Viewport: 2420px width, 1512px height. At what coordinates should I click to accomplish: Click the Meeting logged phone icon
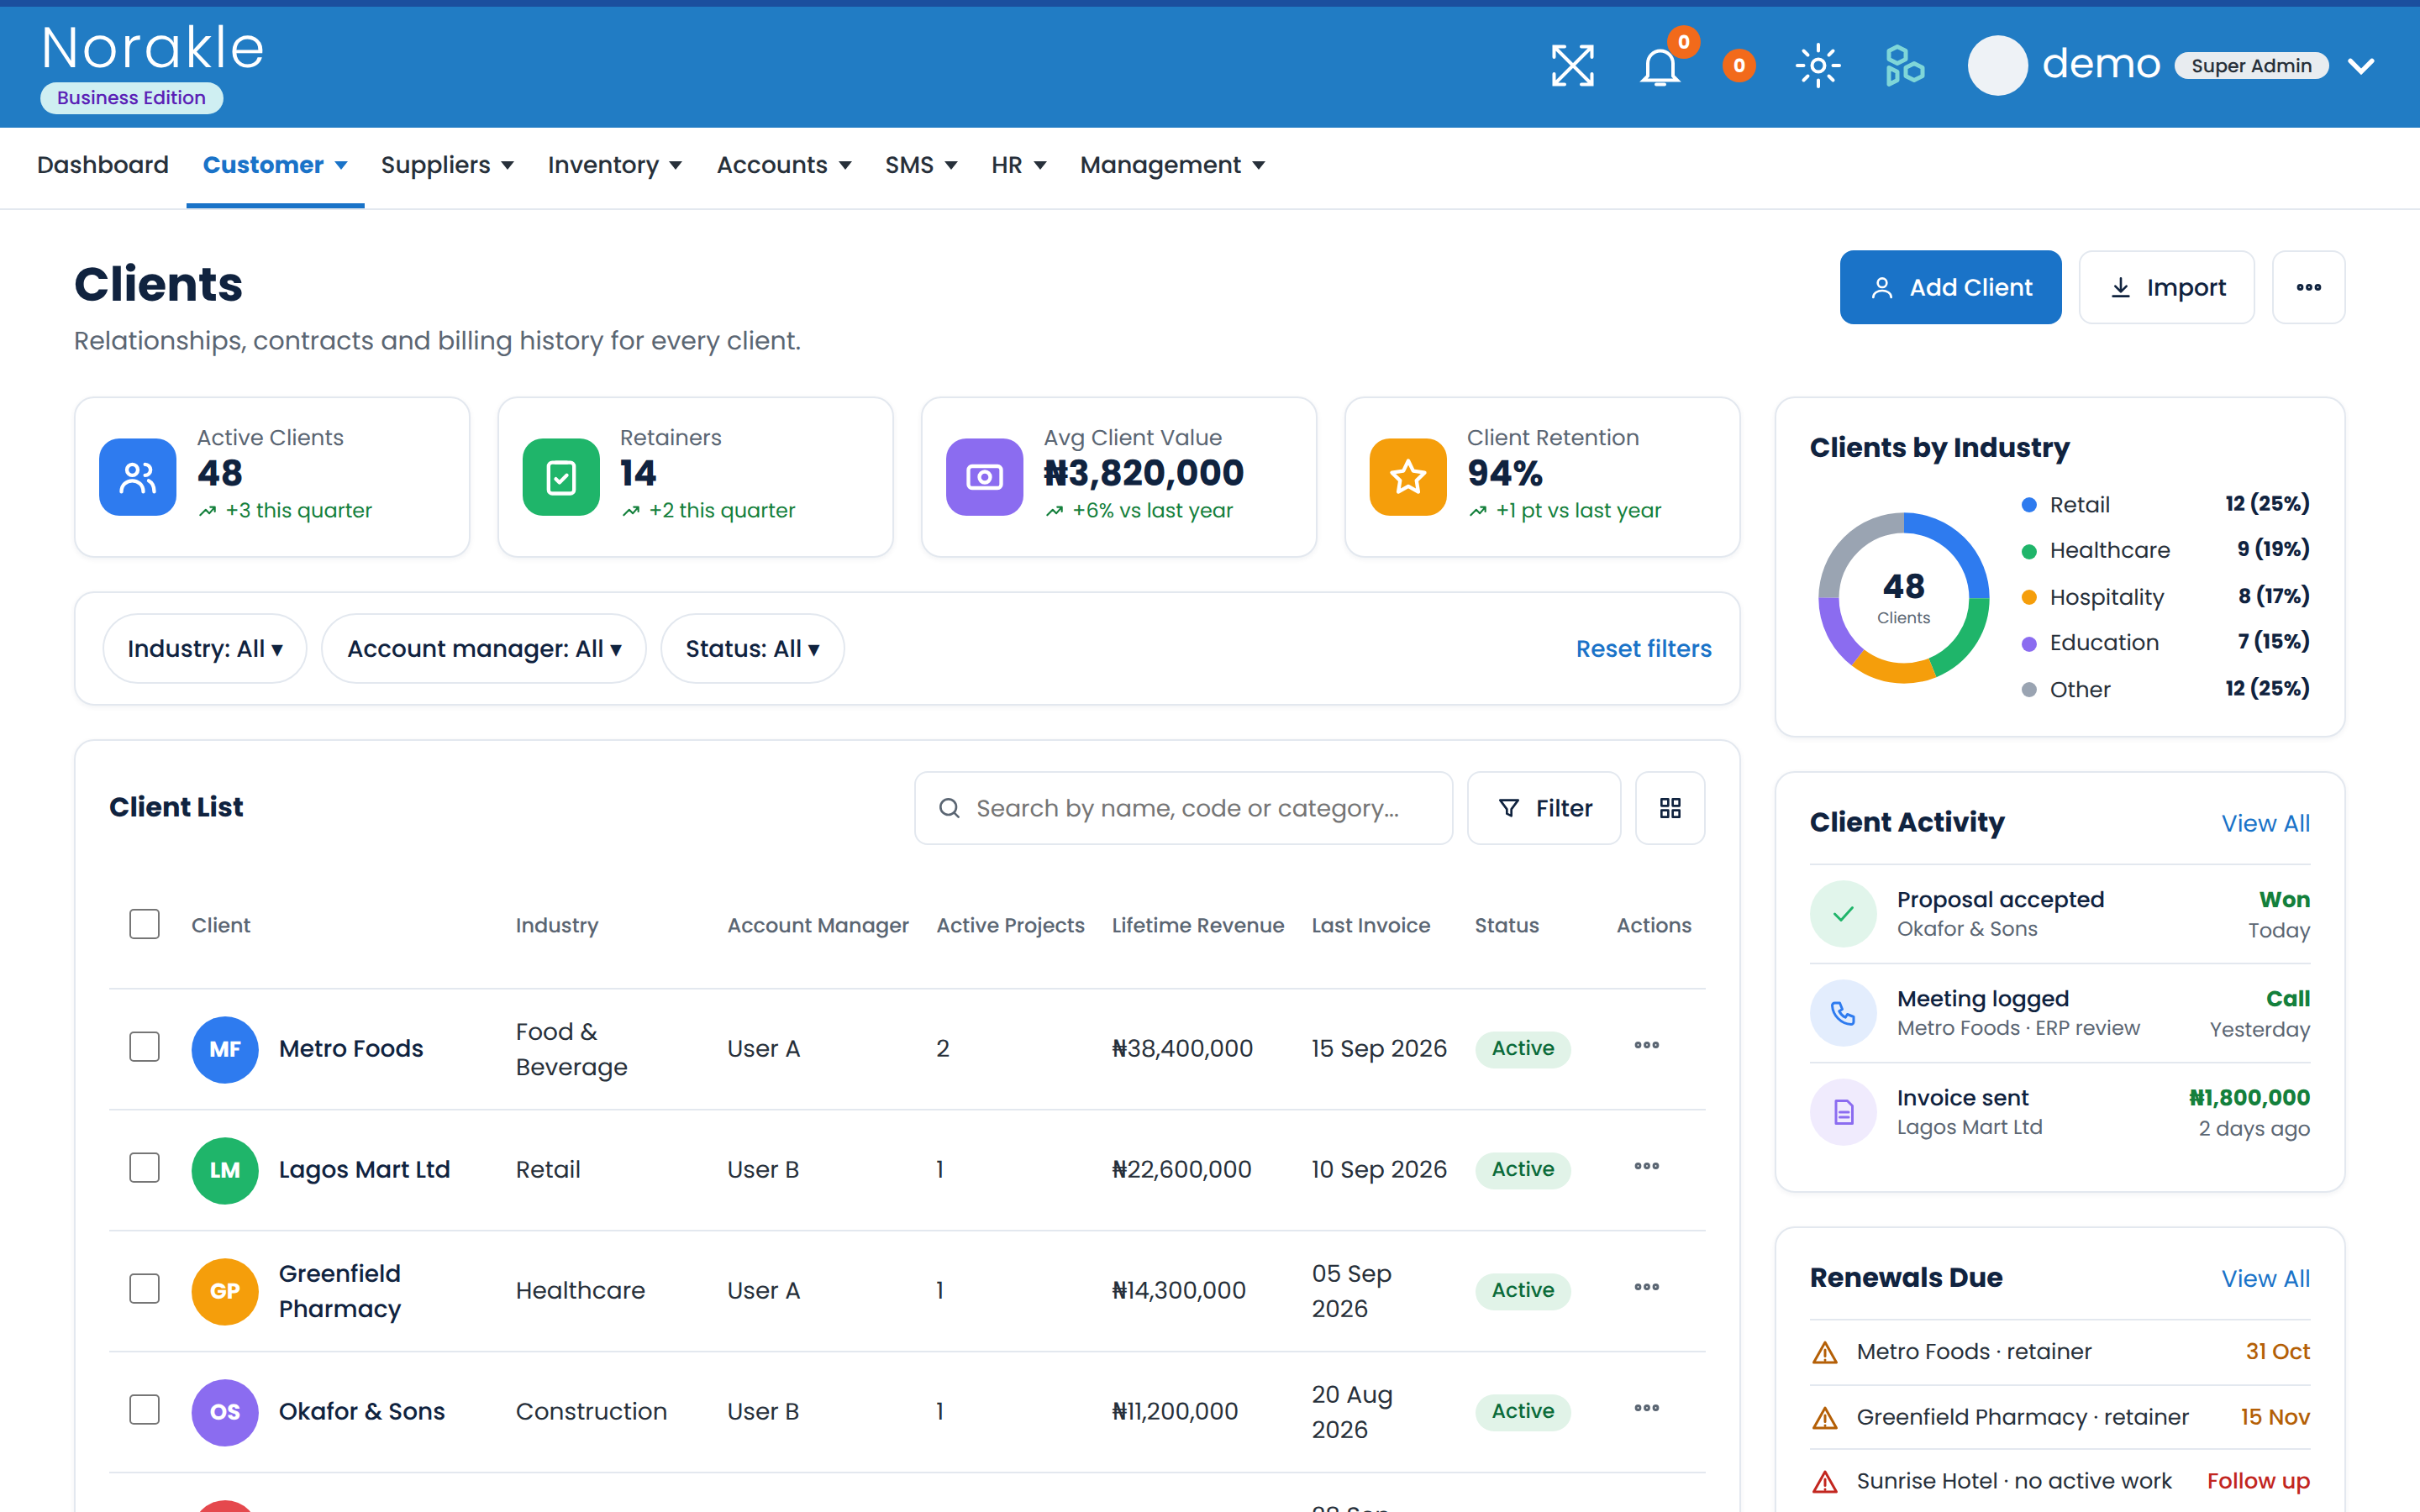tap(1843, 1013)
